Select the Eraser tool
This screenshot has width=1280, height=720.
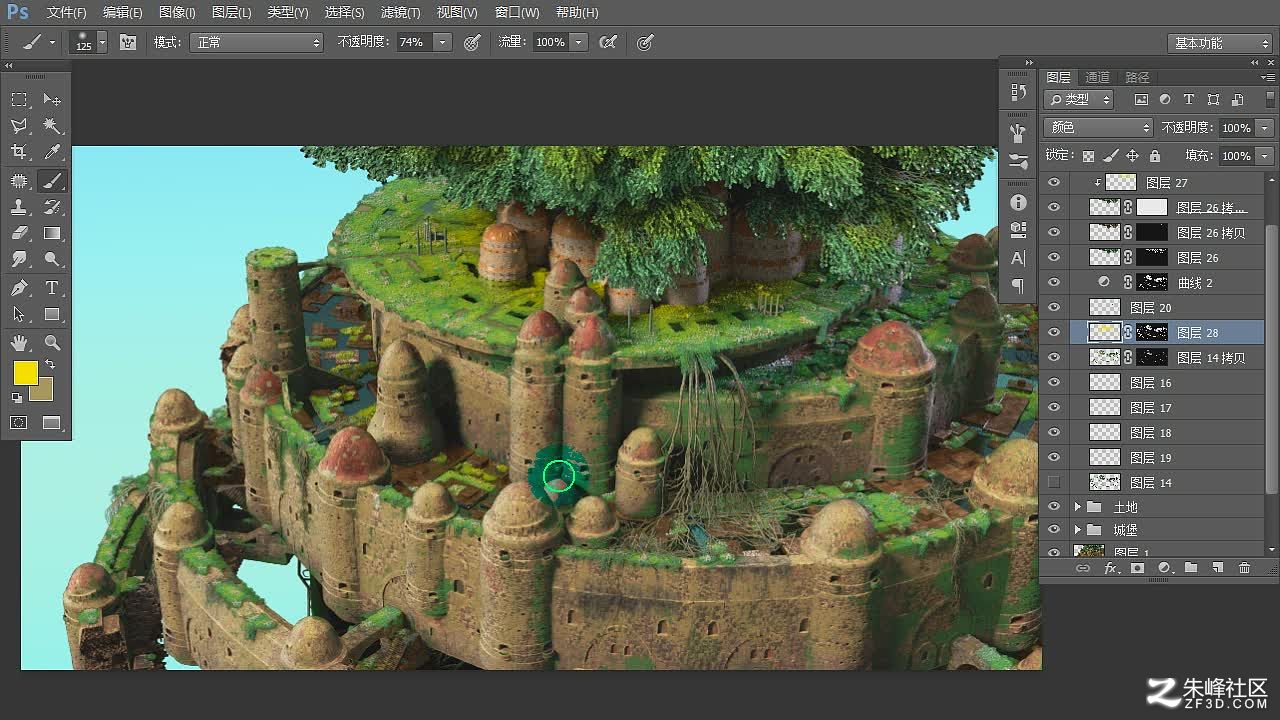point(19,233)
